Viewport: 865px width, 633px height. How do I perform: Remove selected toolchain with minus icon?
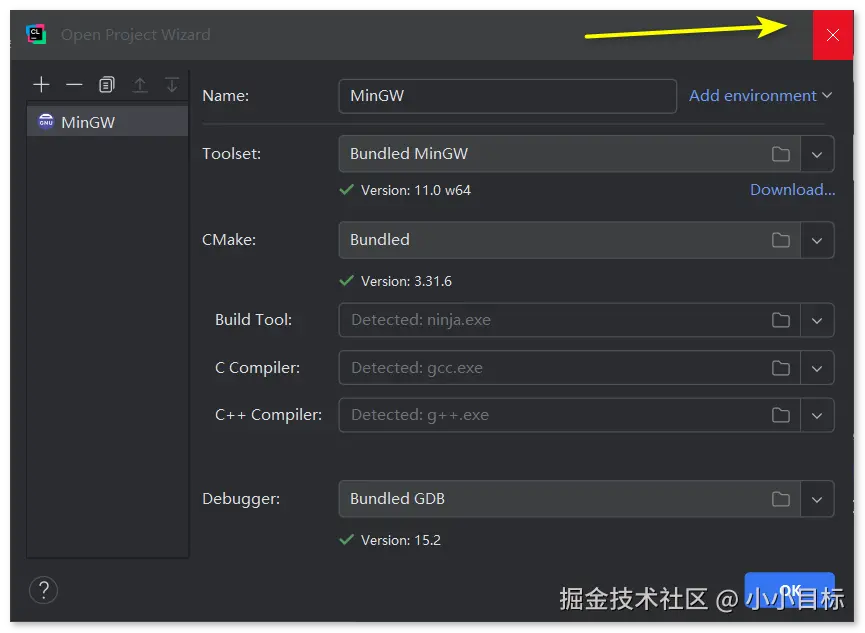[x=74, y=85]
